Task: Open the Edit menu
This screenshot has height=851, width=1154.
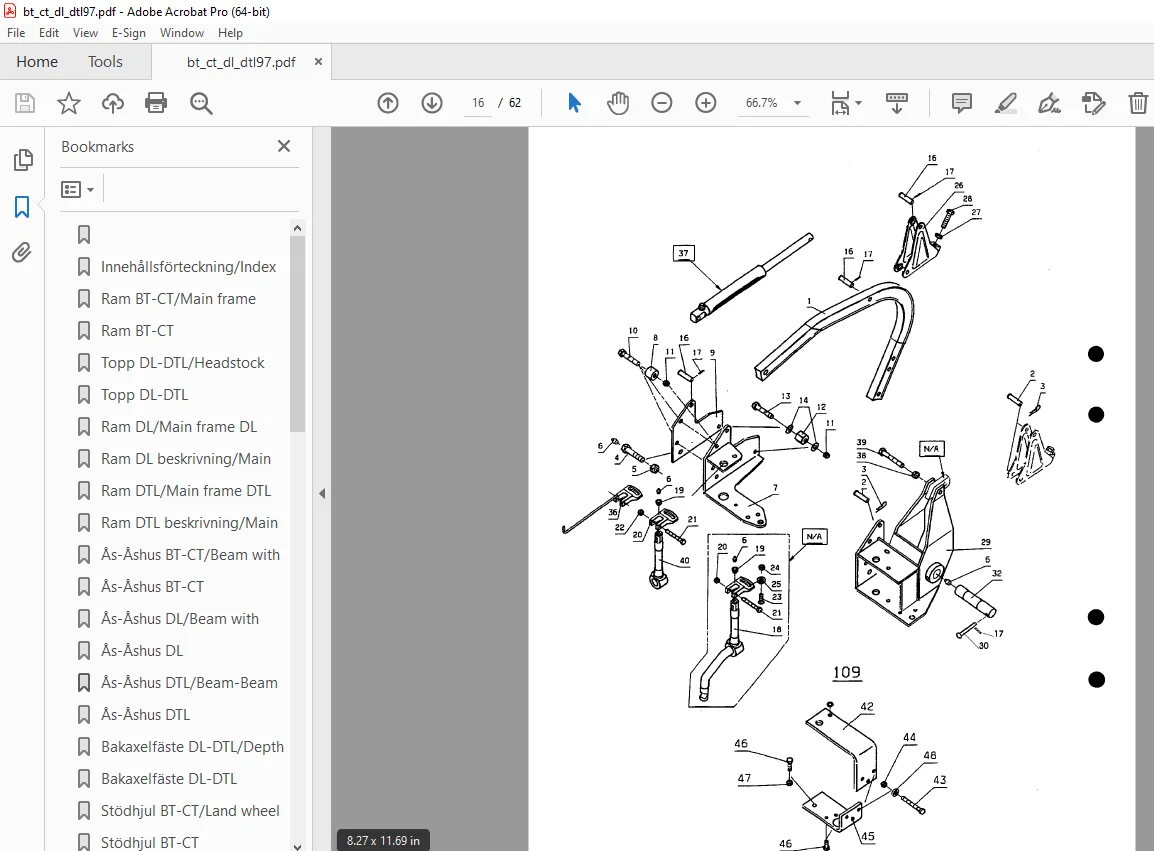Action: pyautogui.click(x=49, y=32)
